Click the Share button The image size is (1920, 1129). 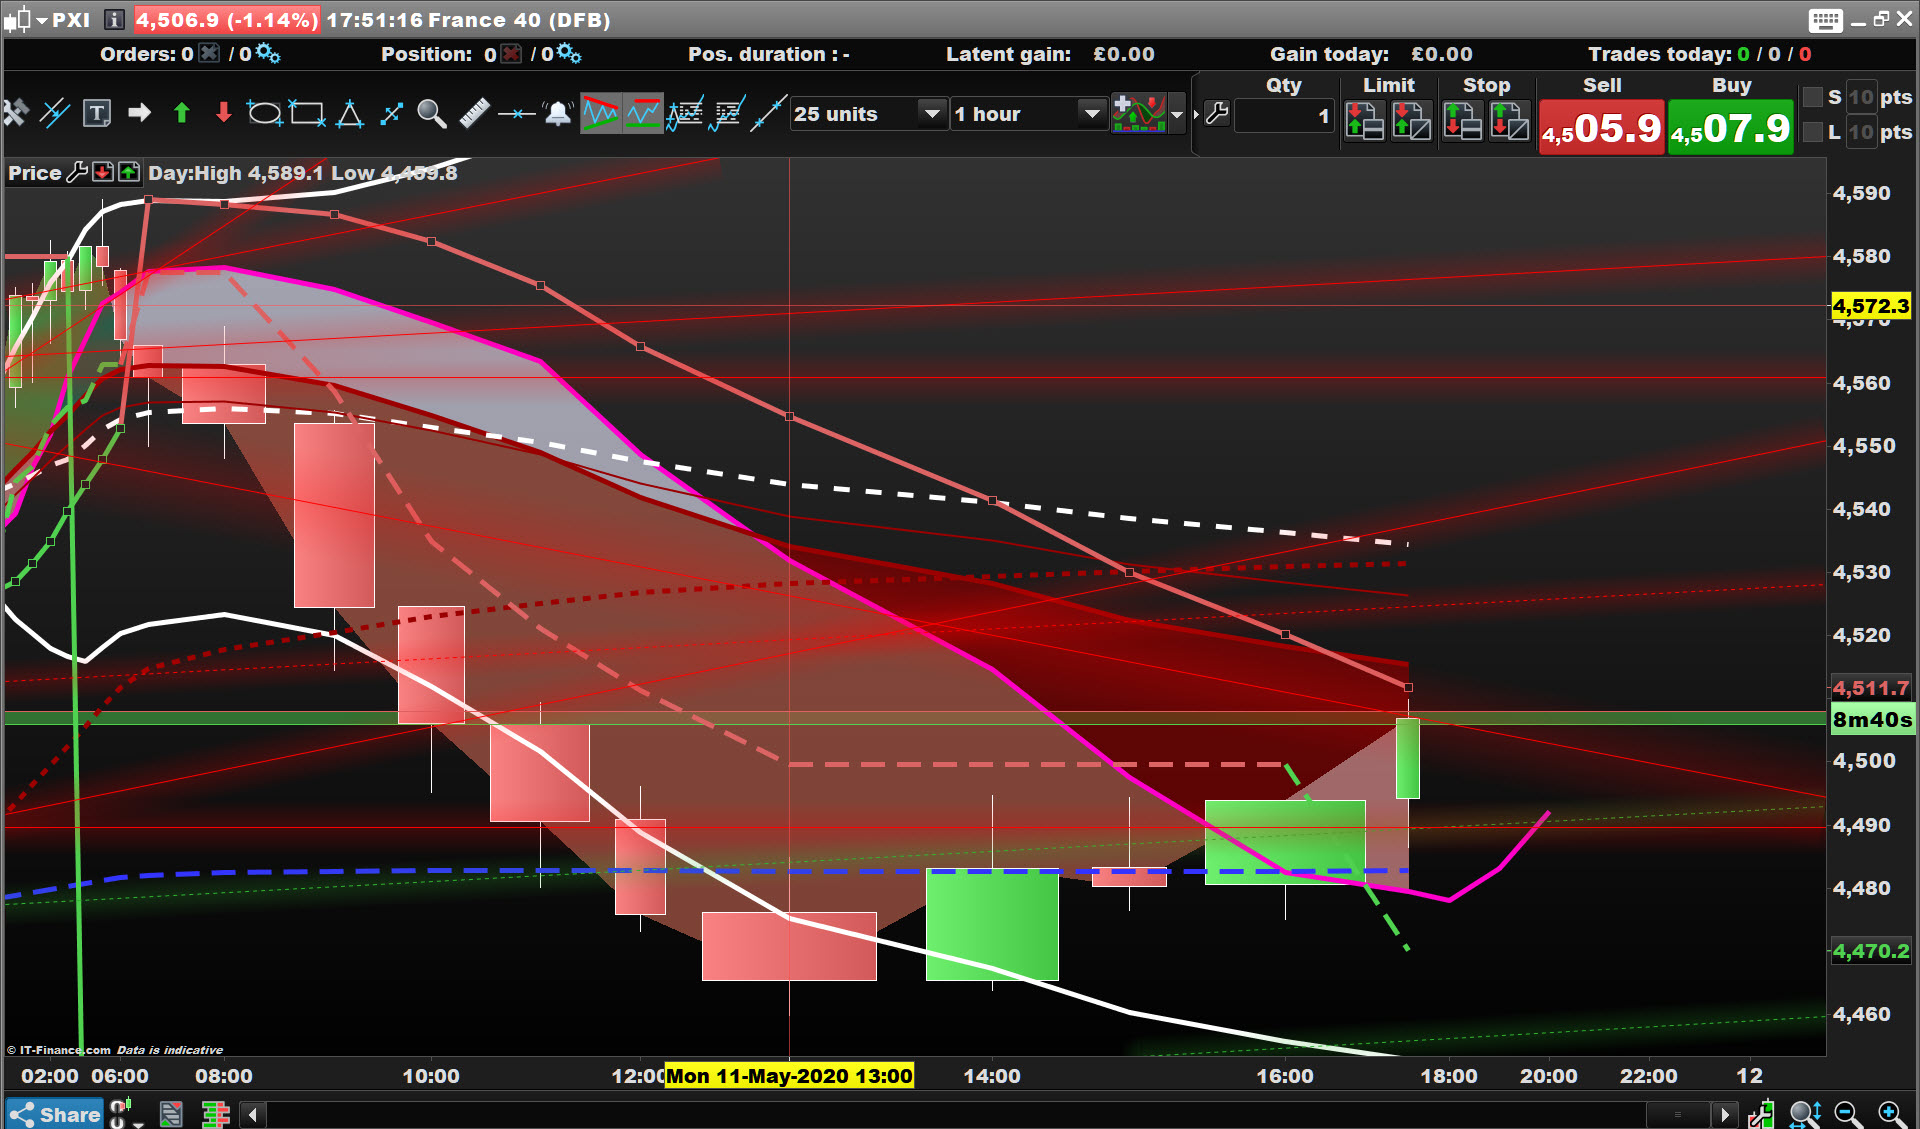click(55, 1114)
